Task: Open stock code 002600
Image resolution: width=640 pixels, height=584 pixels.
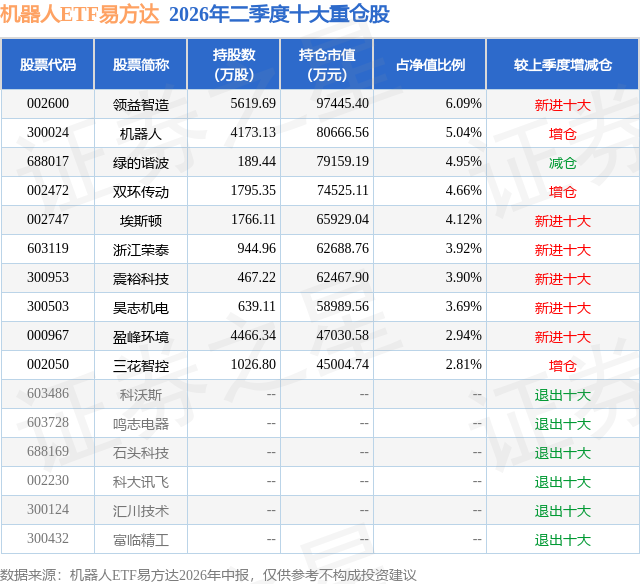Action: (x=48, y=104)
